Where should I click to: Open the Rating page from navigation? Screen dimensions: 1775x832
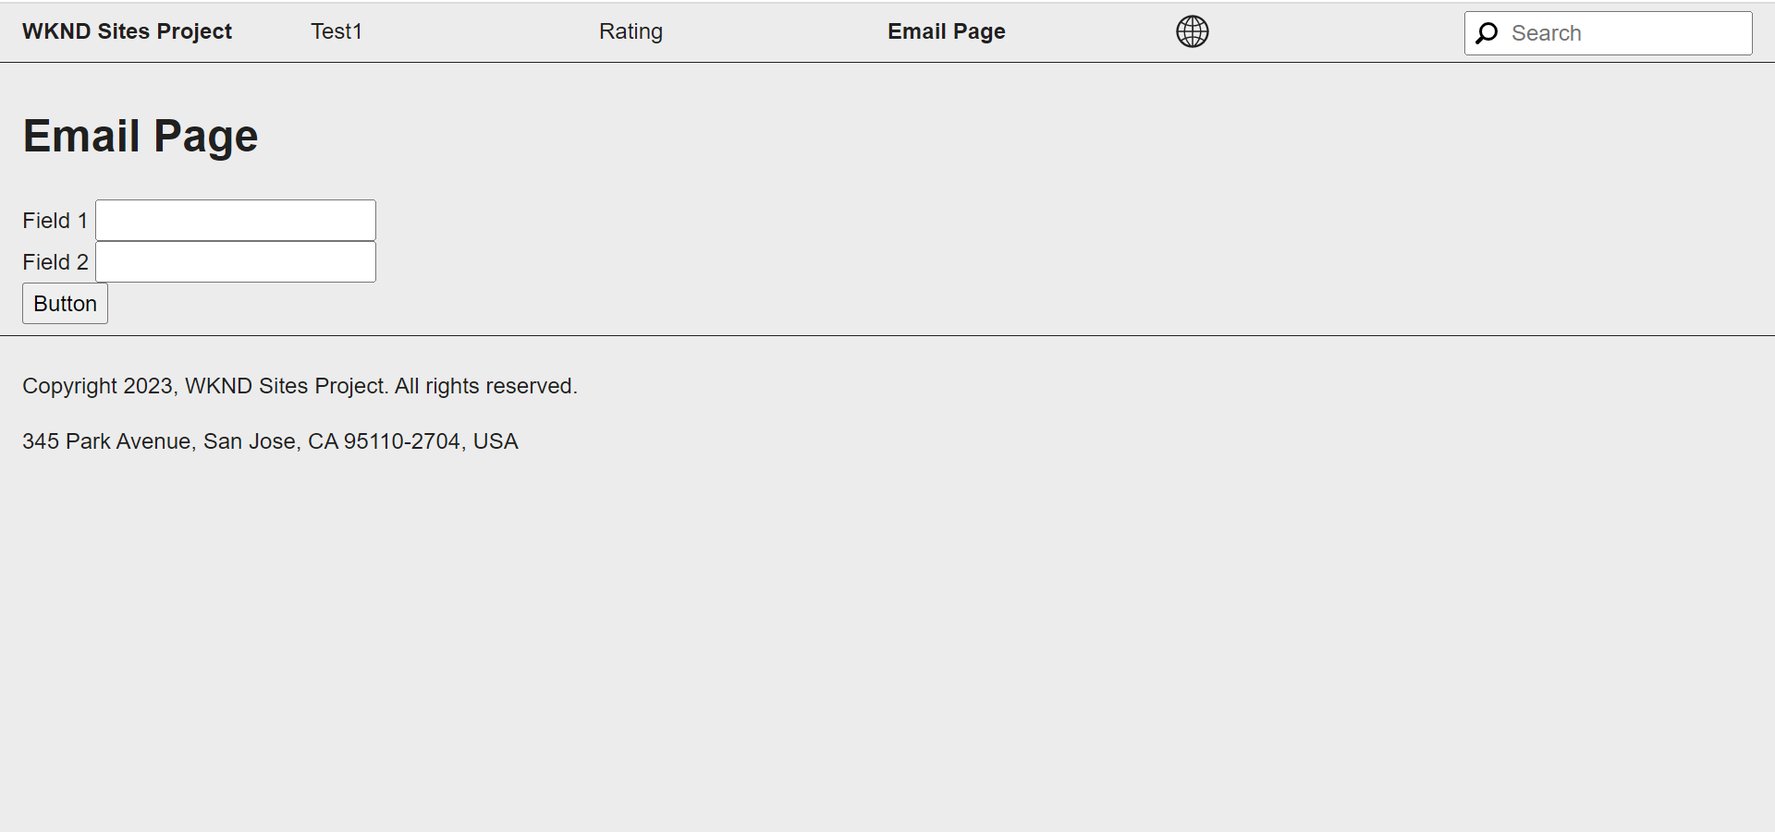point(630,31)
